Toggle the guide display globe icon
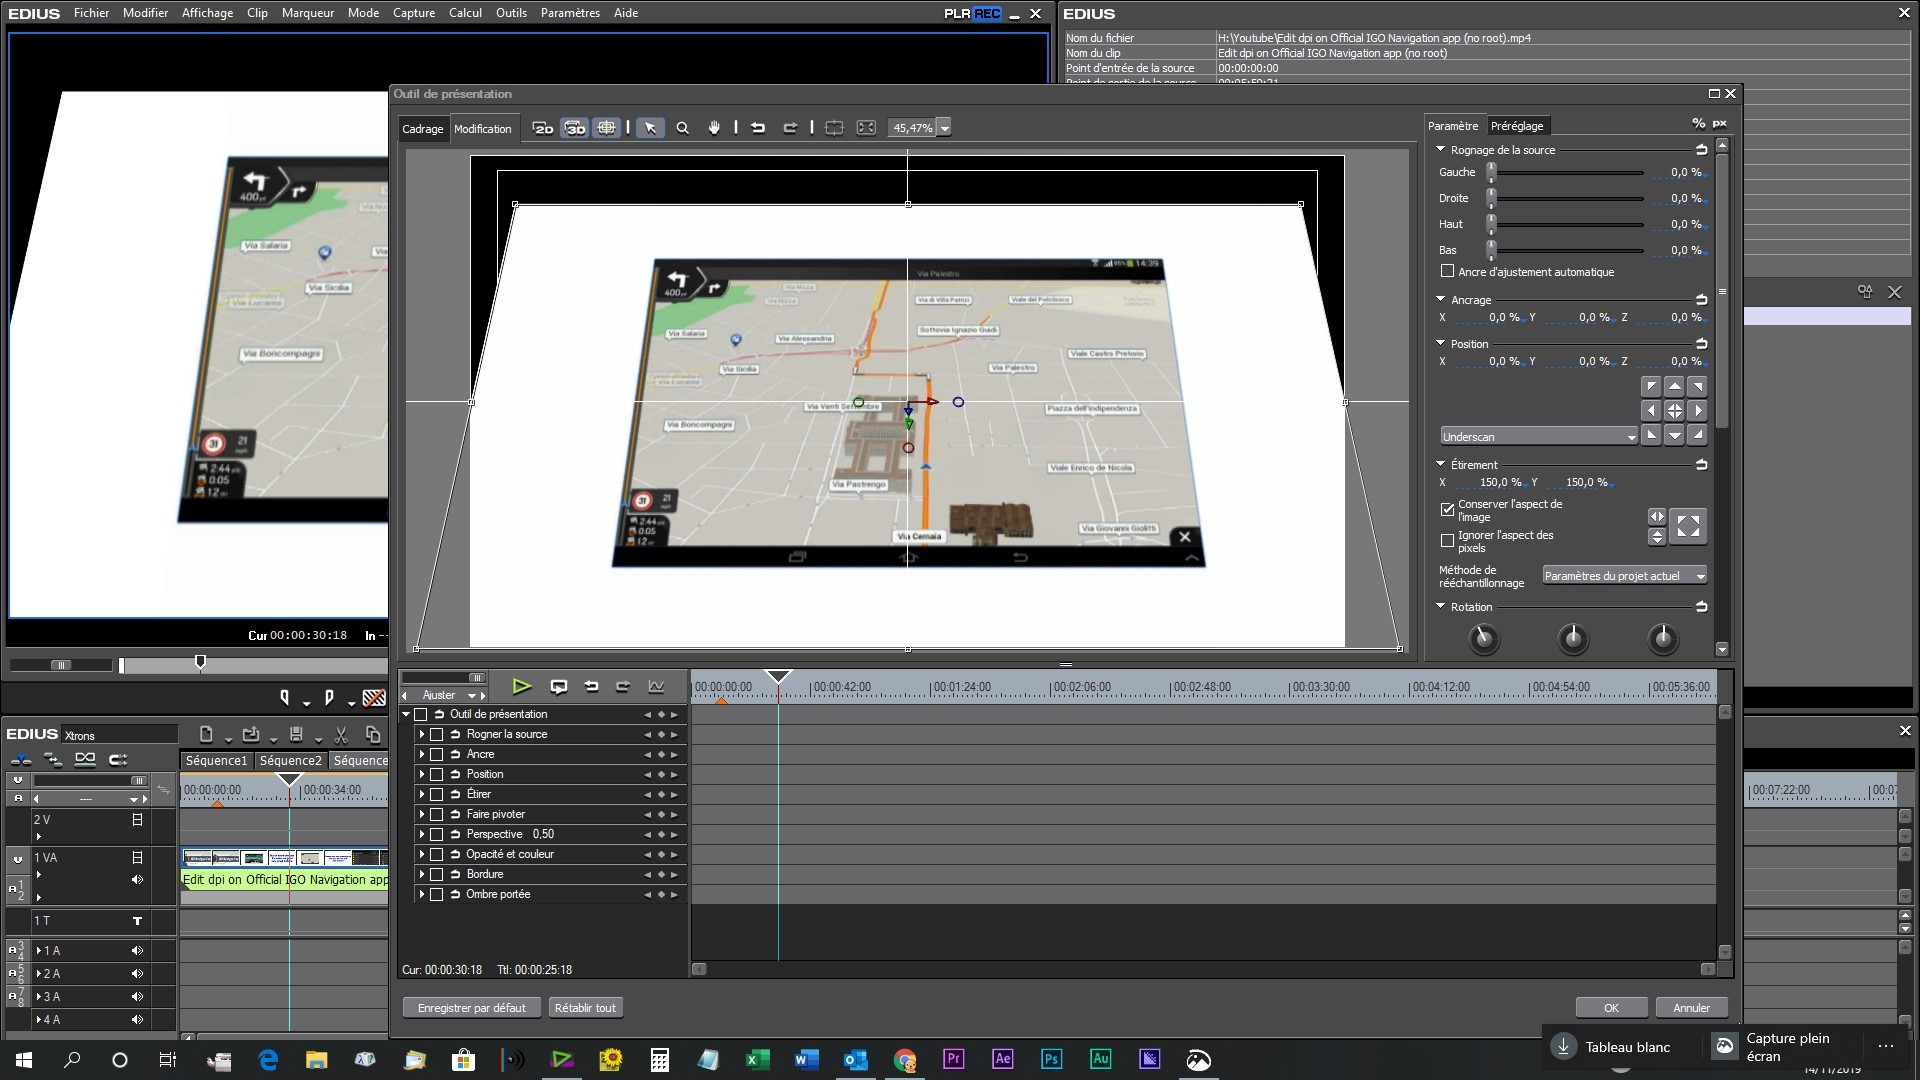1920x1080 pixels. 606,128
